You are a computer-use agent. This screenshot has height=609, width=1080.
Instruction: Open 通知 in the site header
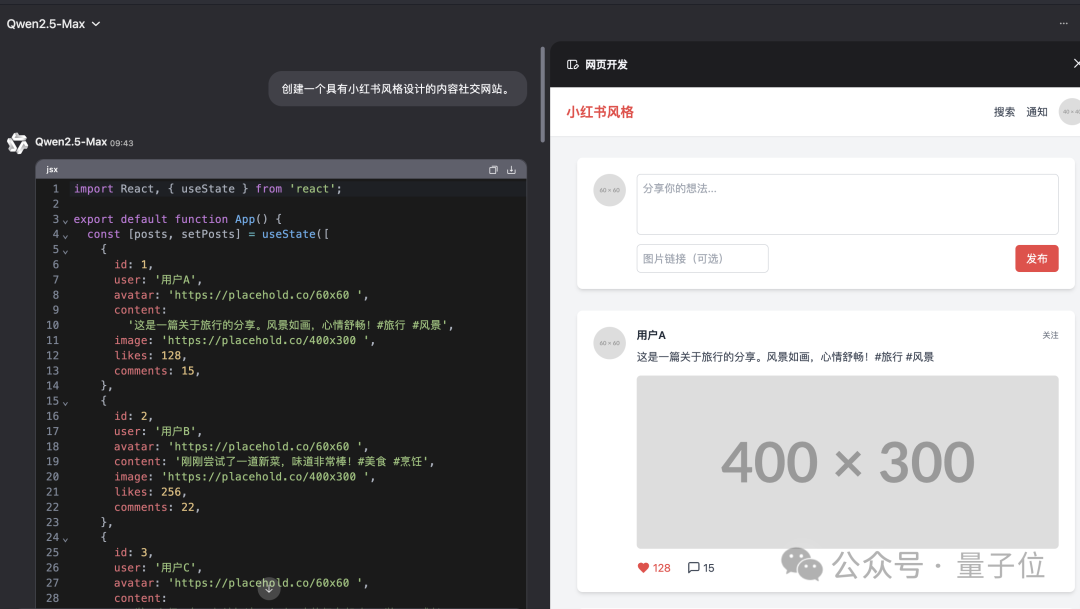pos(1036,112)
